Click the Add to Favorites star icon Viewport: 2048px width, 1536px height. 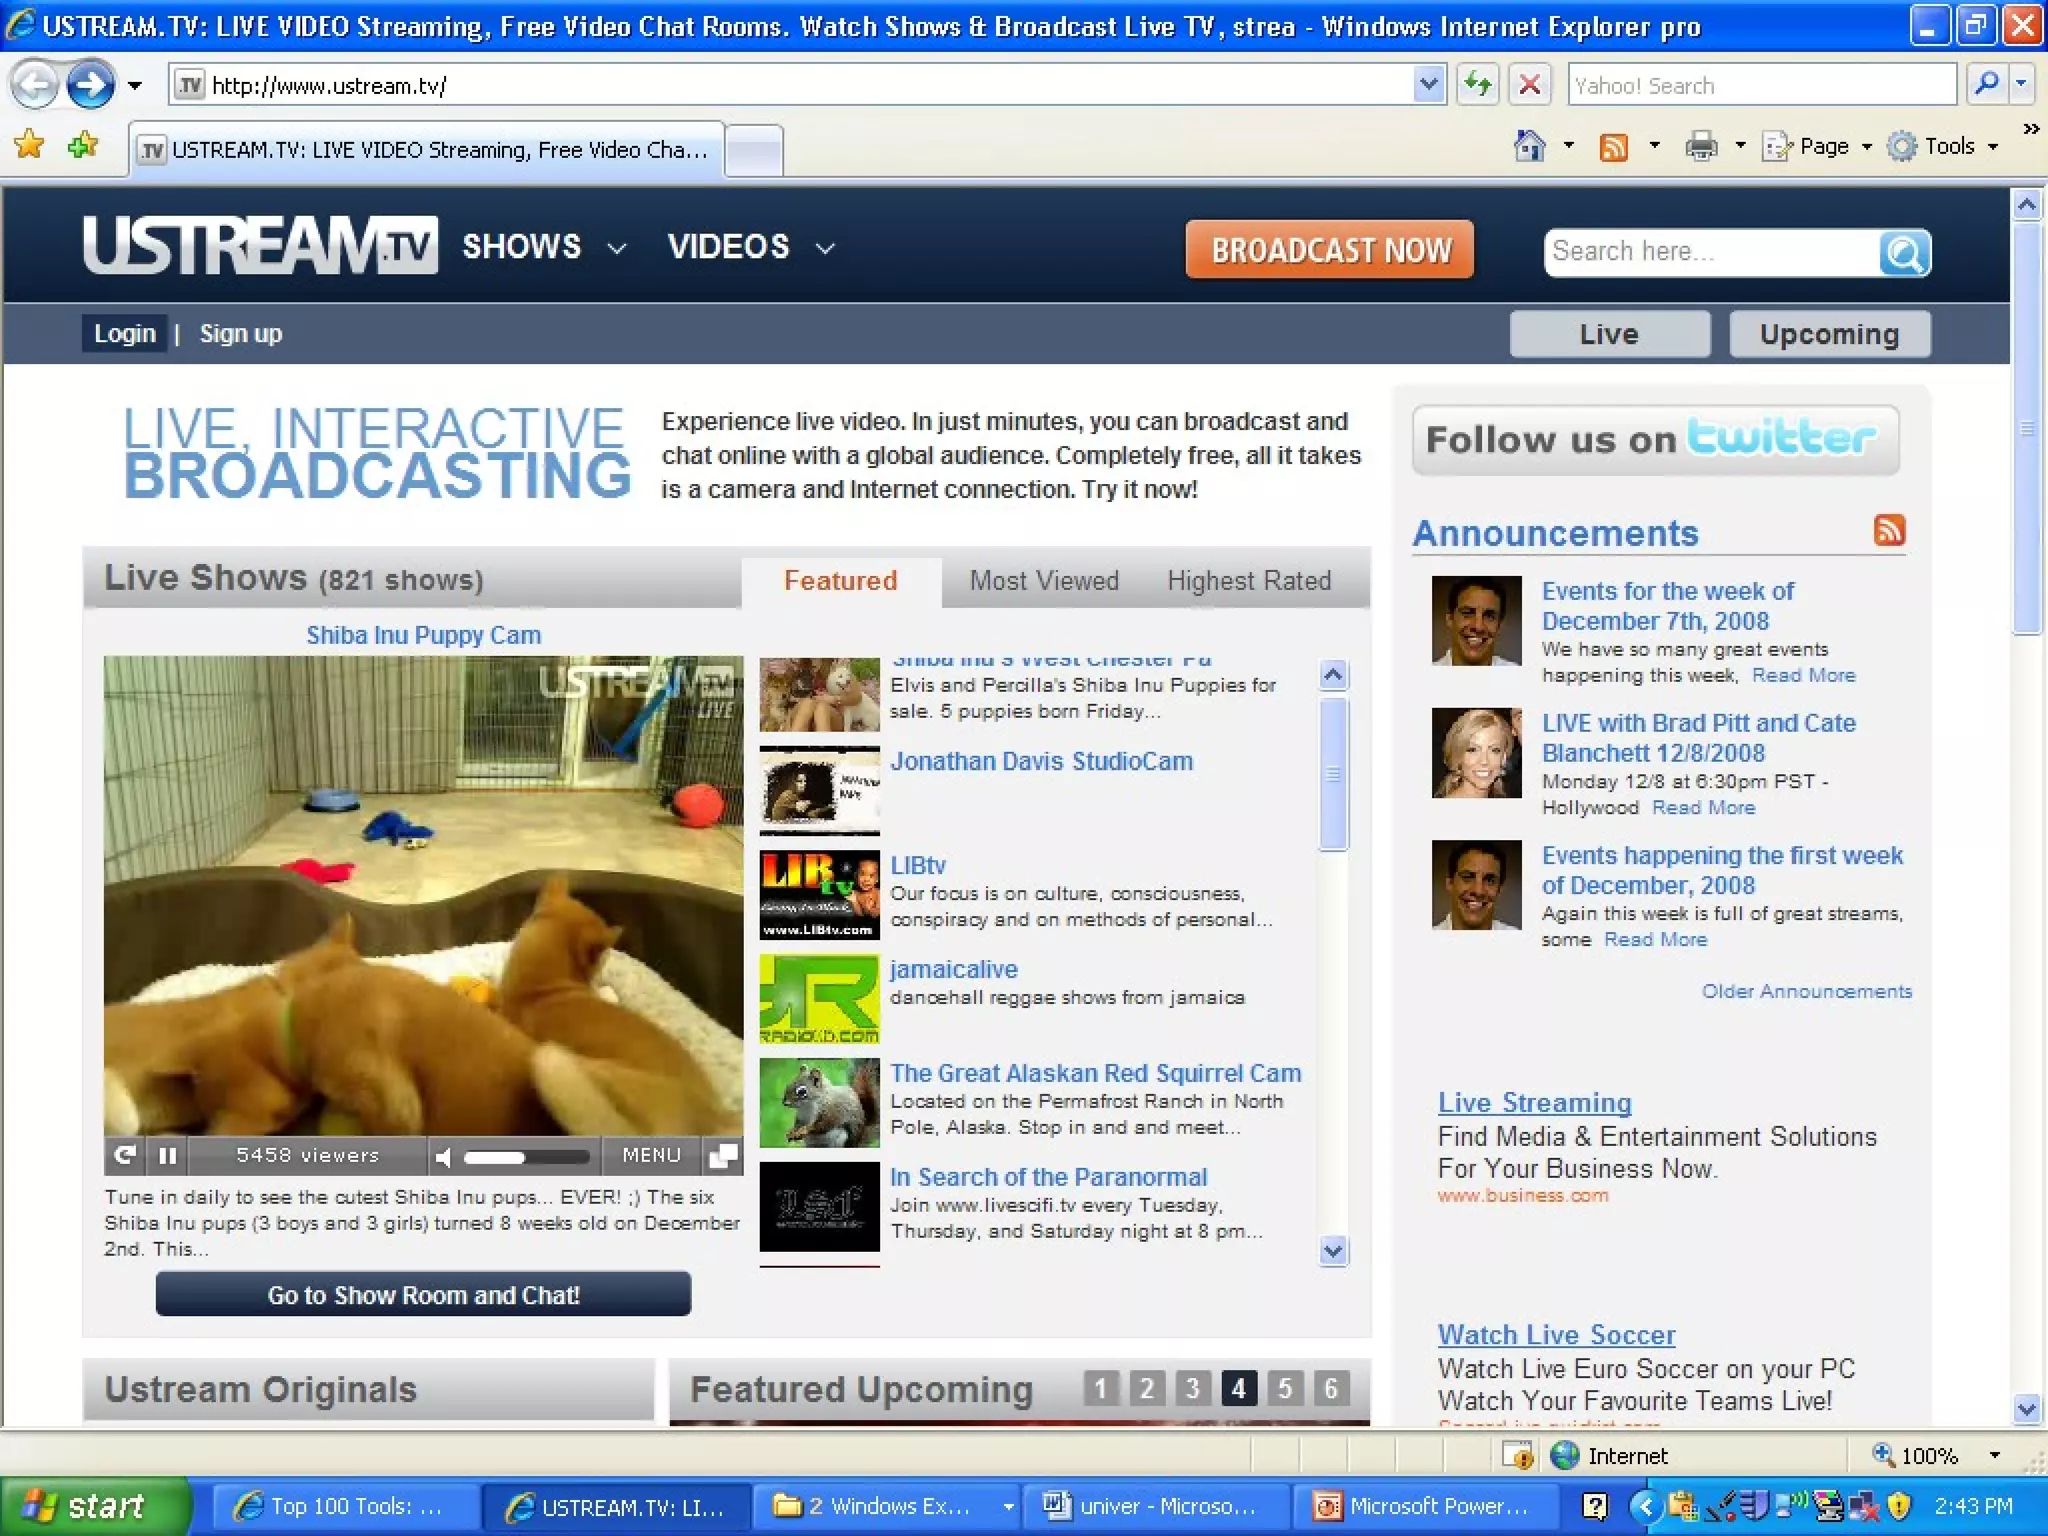[82, 146]
